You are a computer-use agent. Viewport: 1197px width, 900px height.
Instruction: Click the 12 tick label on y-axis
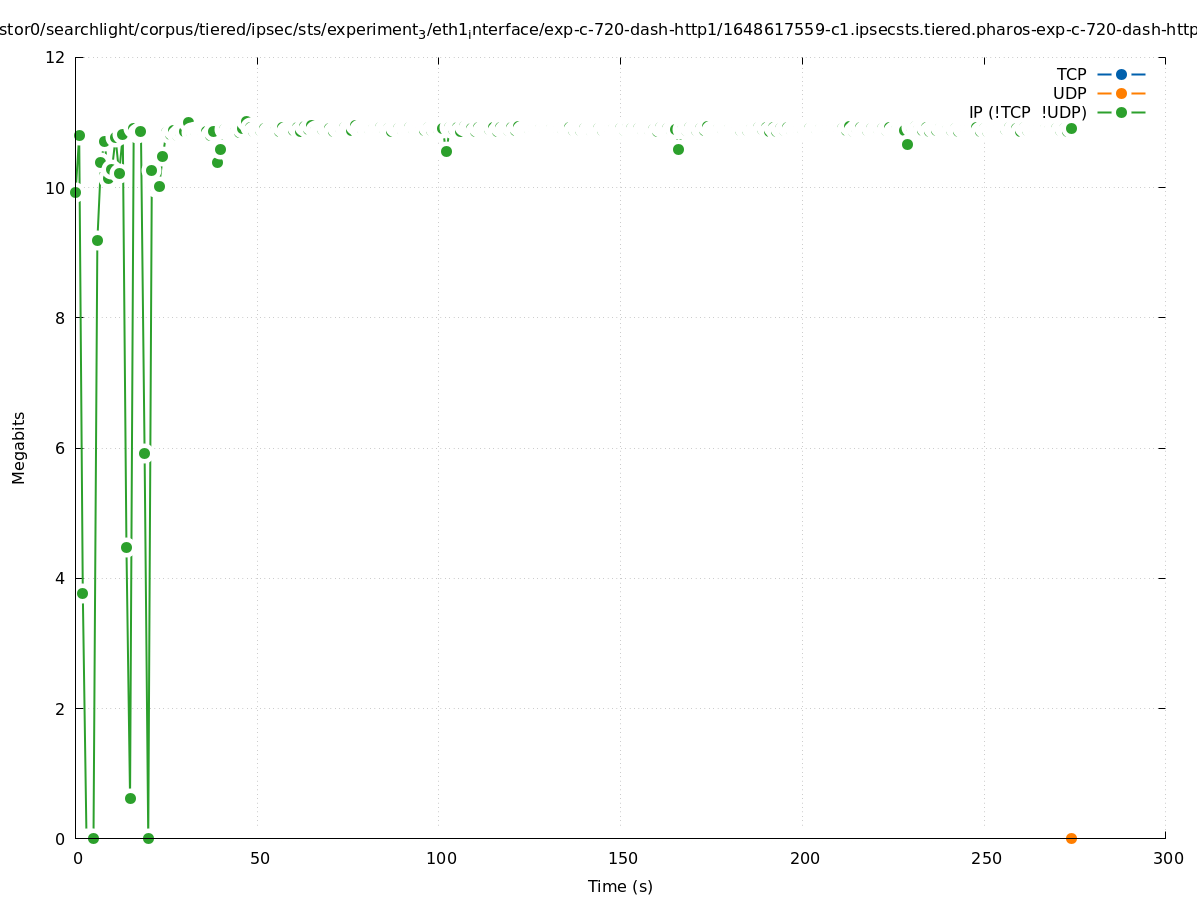tap(56, 57)
